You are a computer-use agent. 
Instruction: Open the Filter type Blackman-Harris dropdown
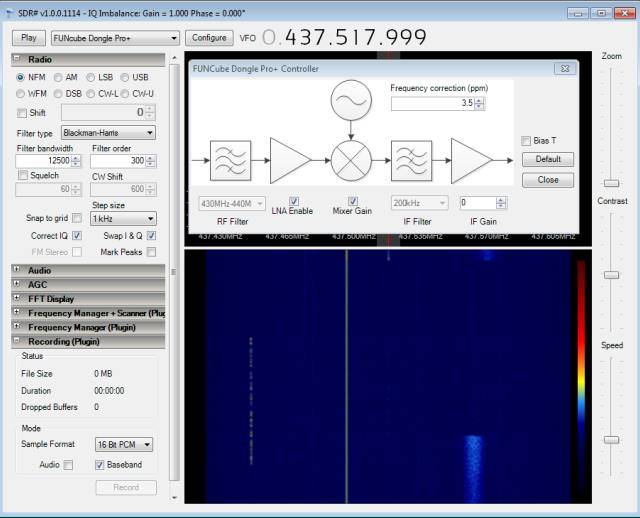click(109, 133)
